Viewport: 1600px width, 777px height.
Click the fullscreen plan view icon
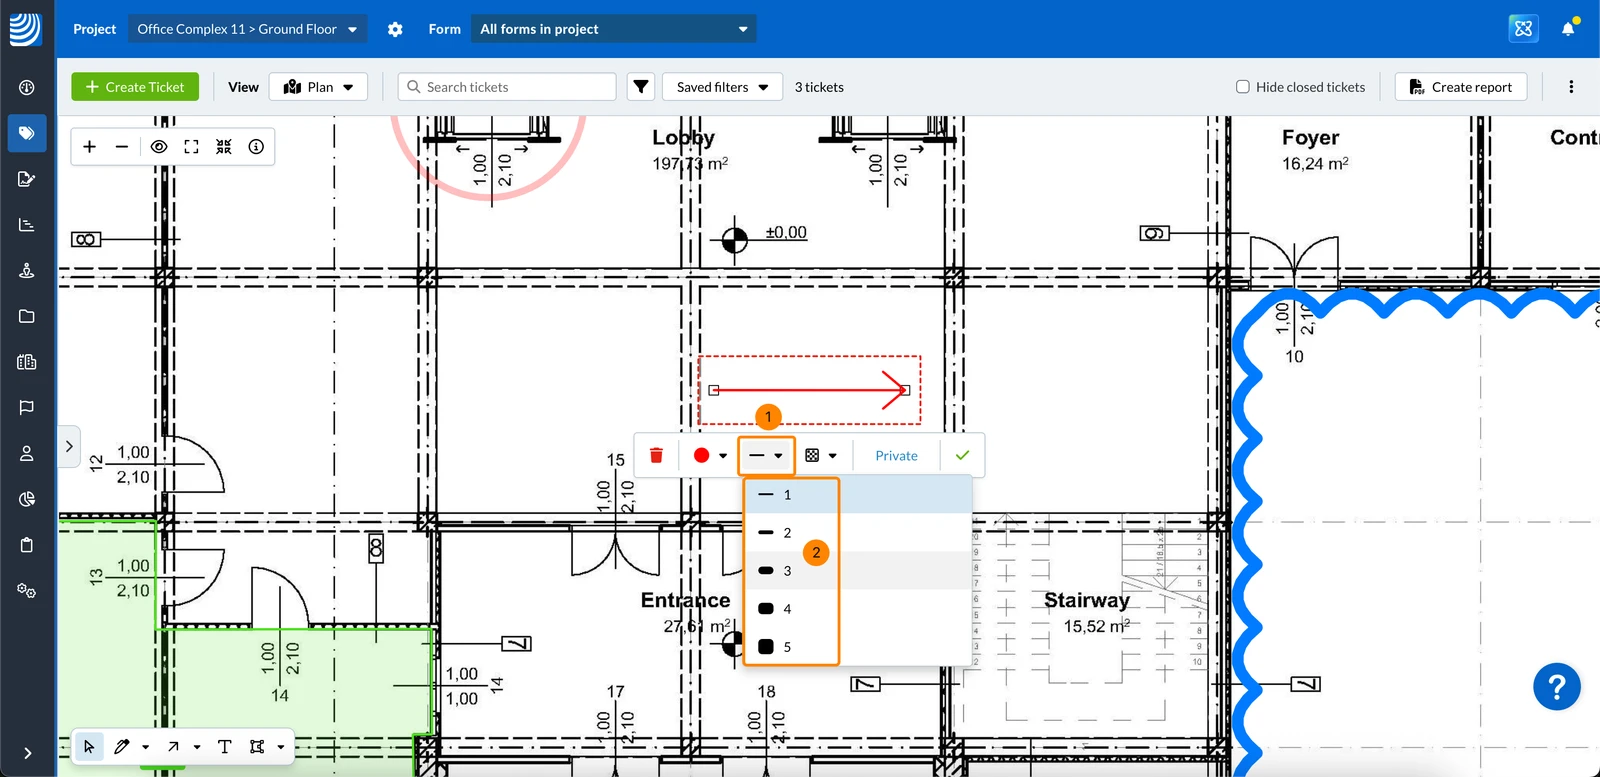point(191,147)
